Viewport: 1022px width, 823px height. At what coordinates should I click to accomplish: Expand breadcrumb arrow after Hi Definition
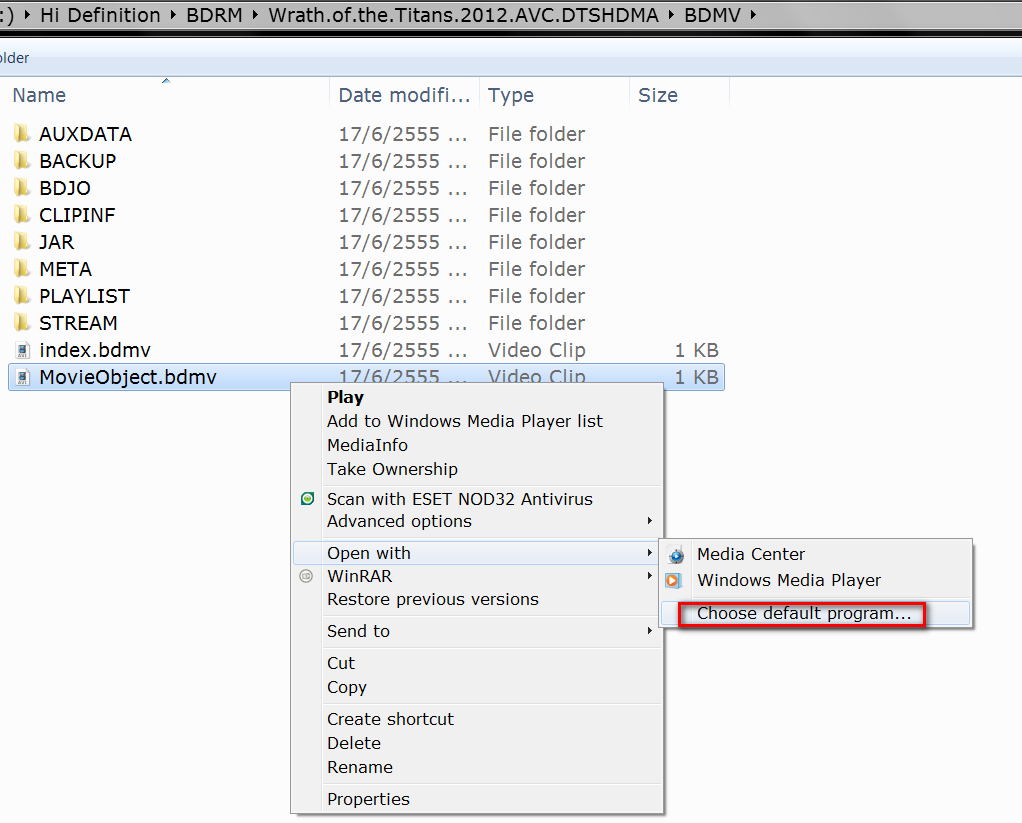click(x=173, y=14)
